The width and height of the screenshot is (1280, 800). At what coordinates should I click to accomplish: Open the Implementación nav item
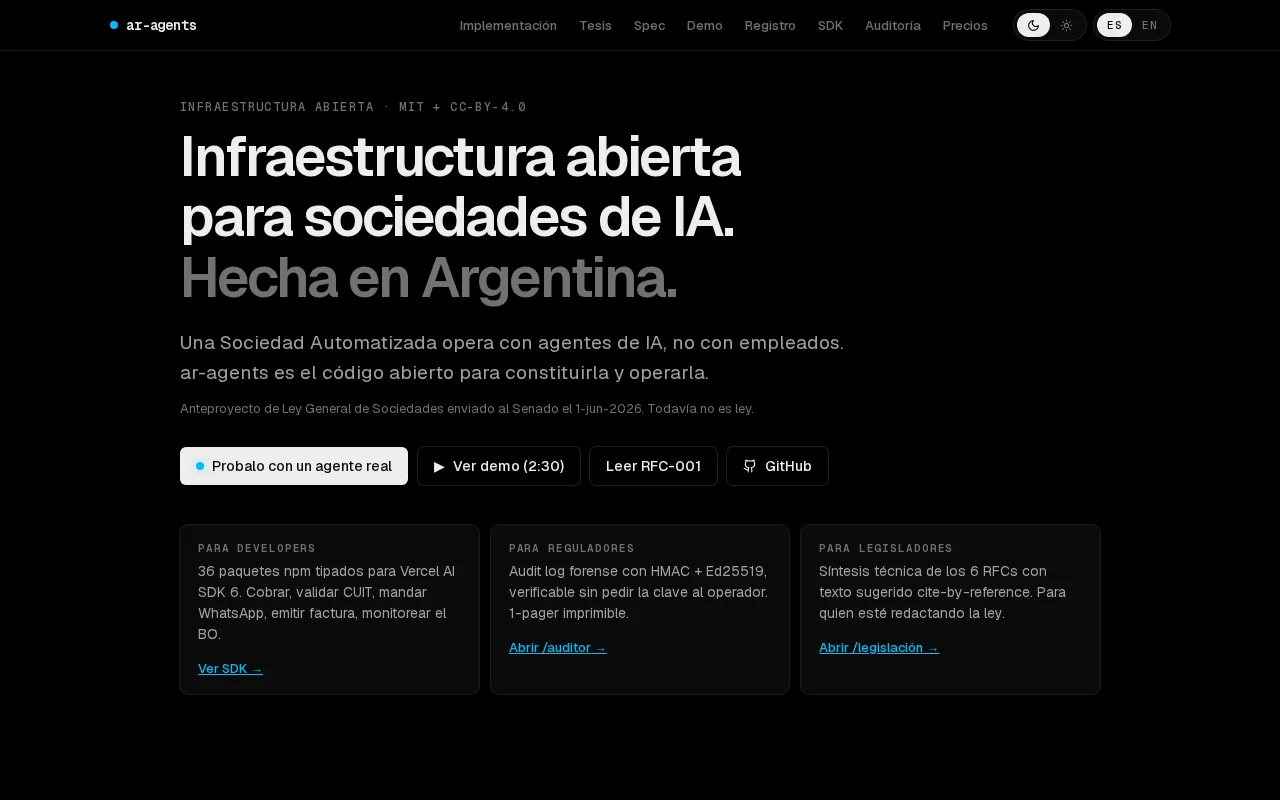point(508,25)
